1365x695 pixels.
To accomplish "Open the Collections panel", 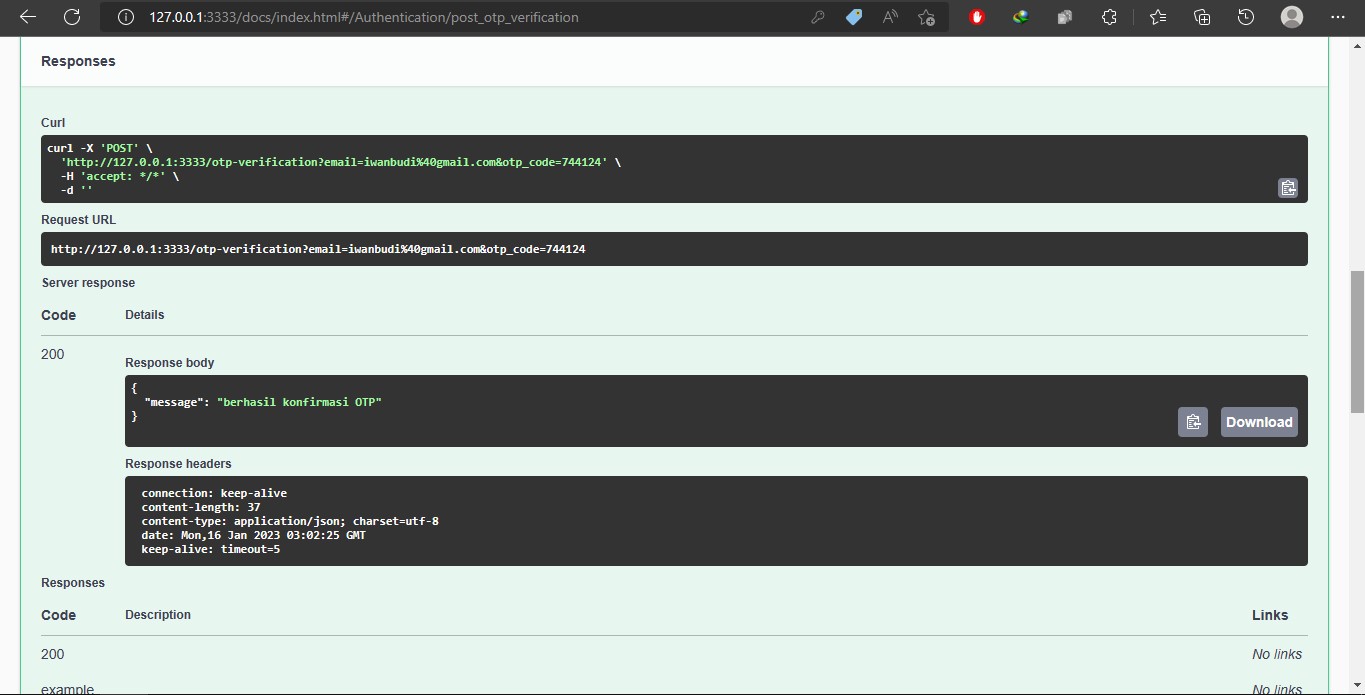I will (1202, 17).
